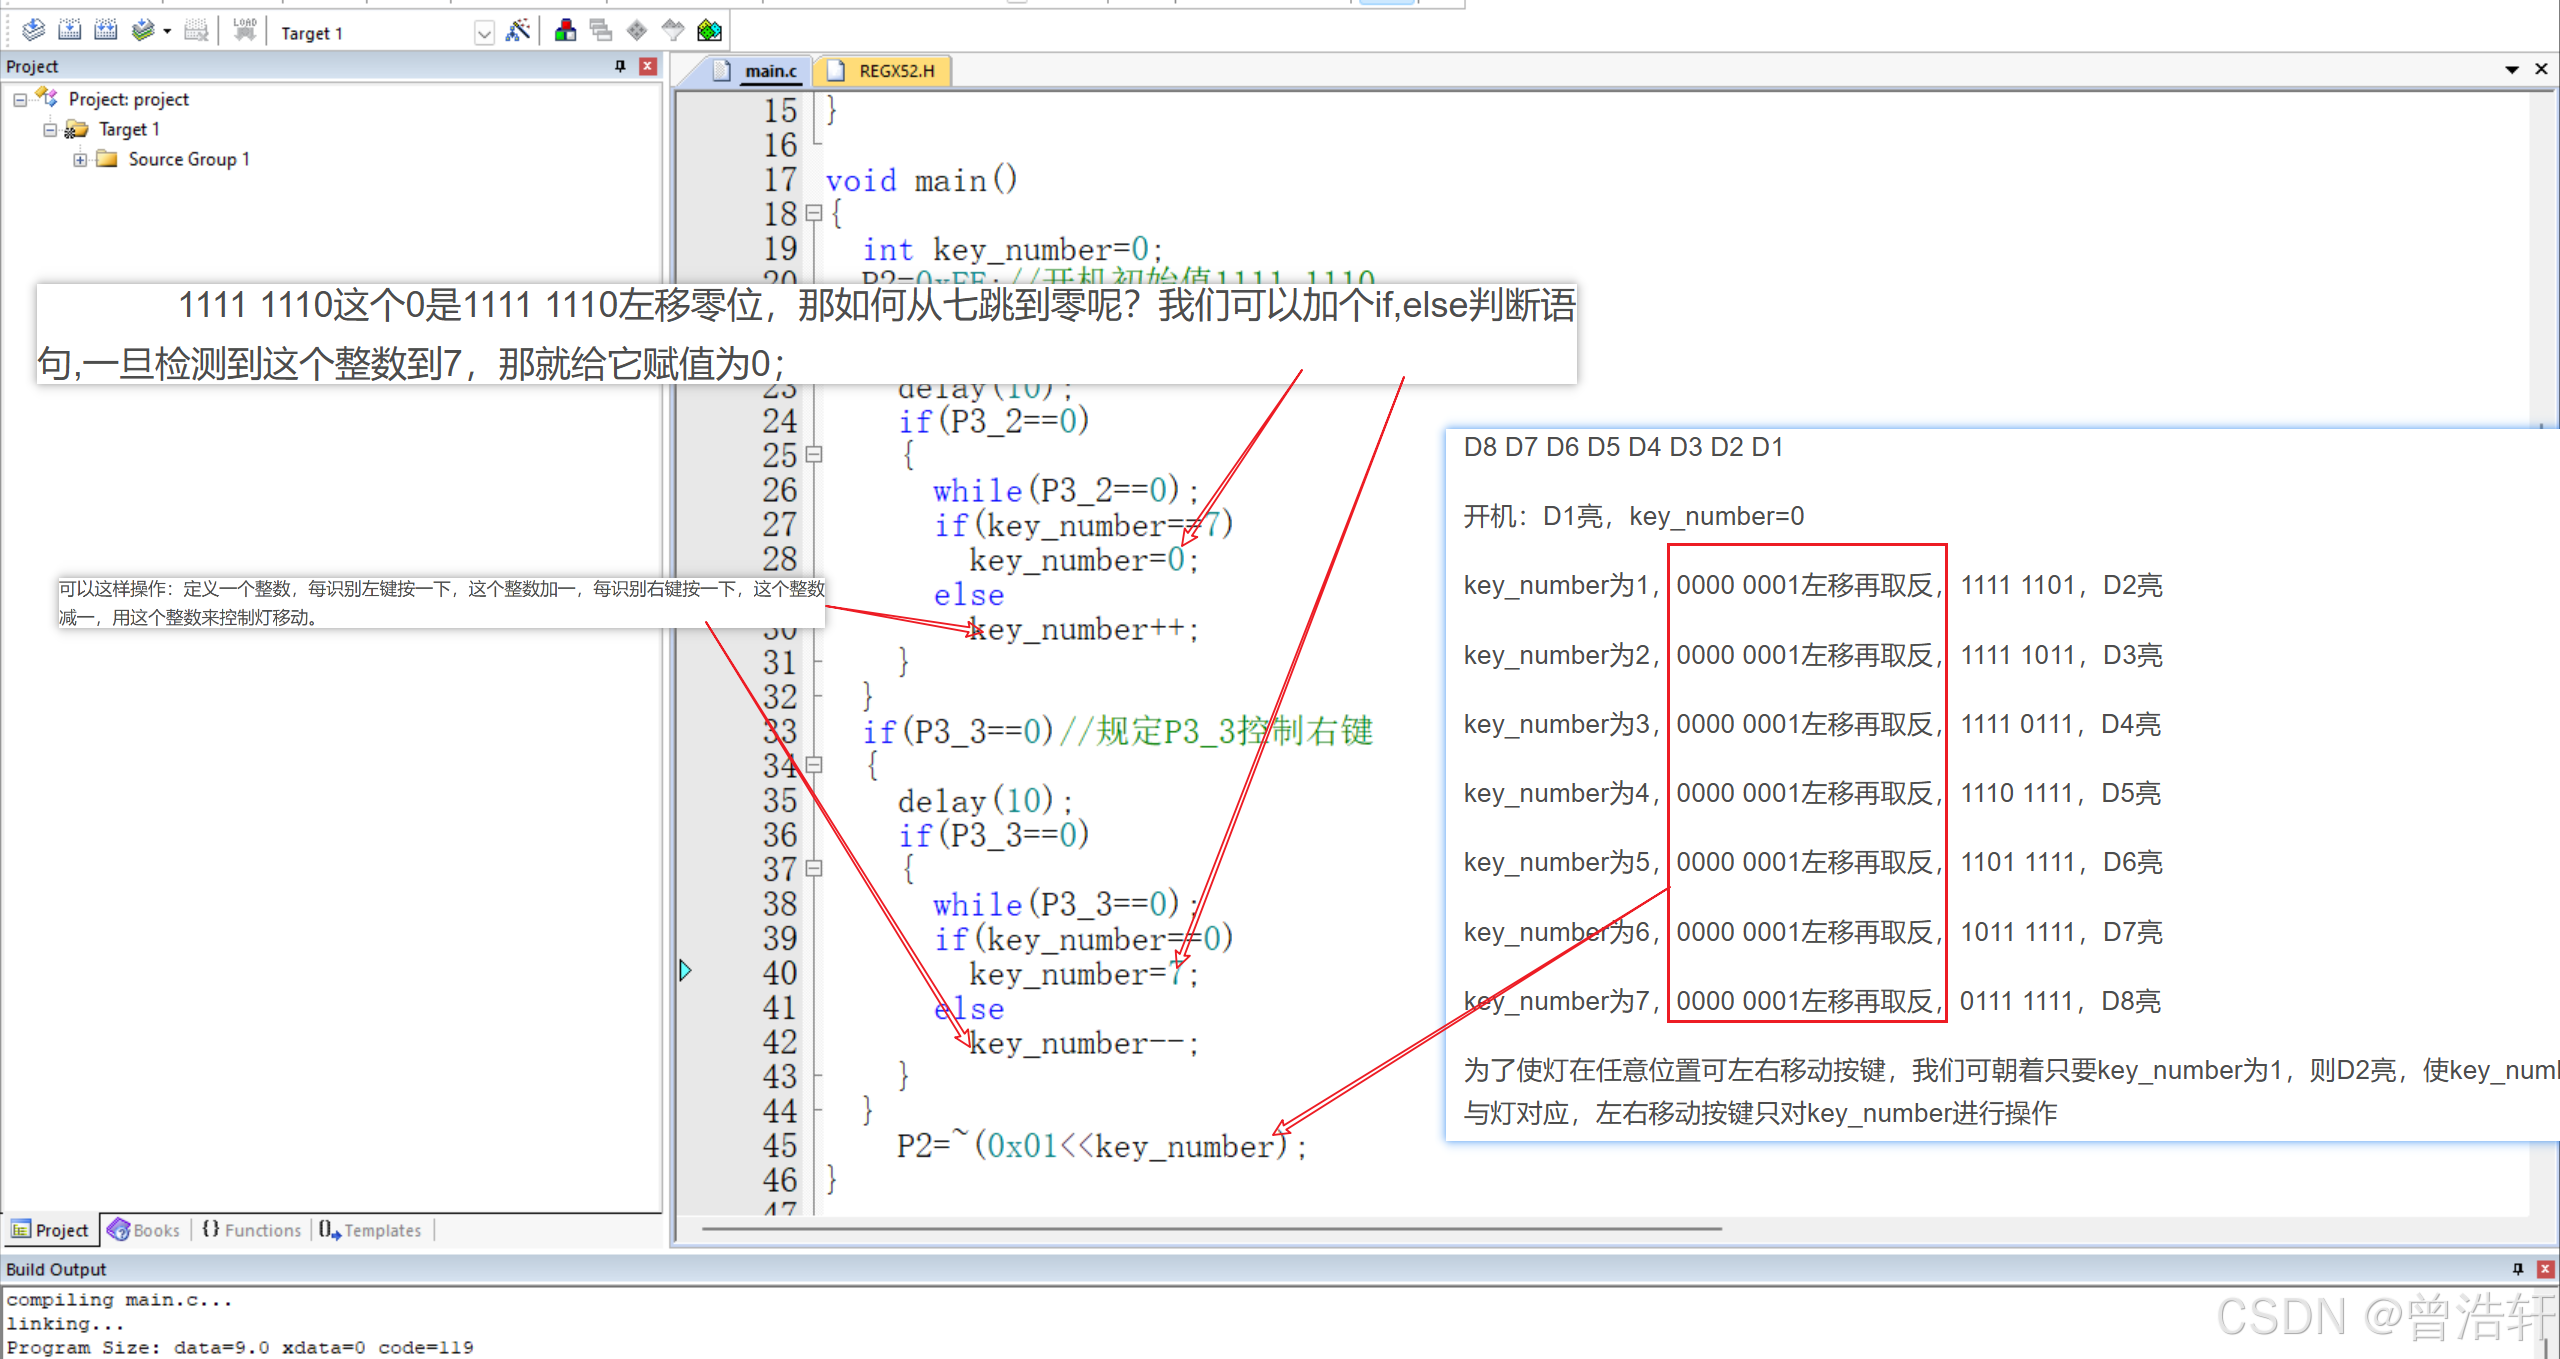This screenshot has height=1359, width=2560.
Task: Collapse the code fold at line 18
Action: pyautogui.click(x=814, y=213)
